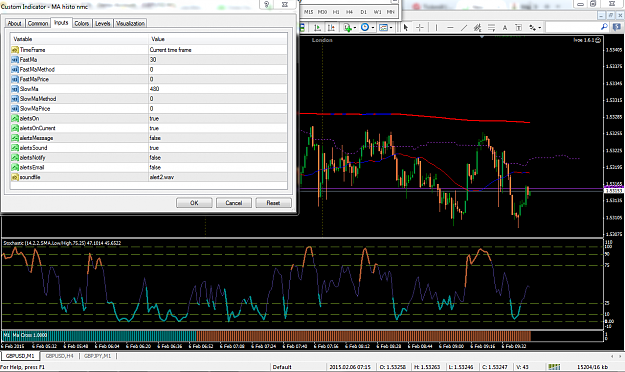Click the FastMaPrice row icon

coord(15,79)
